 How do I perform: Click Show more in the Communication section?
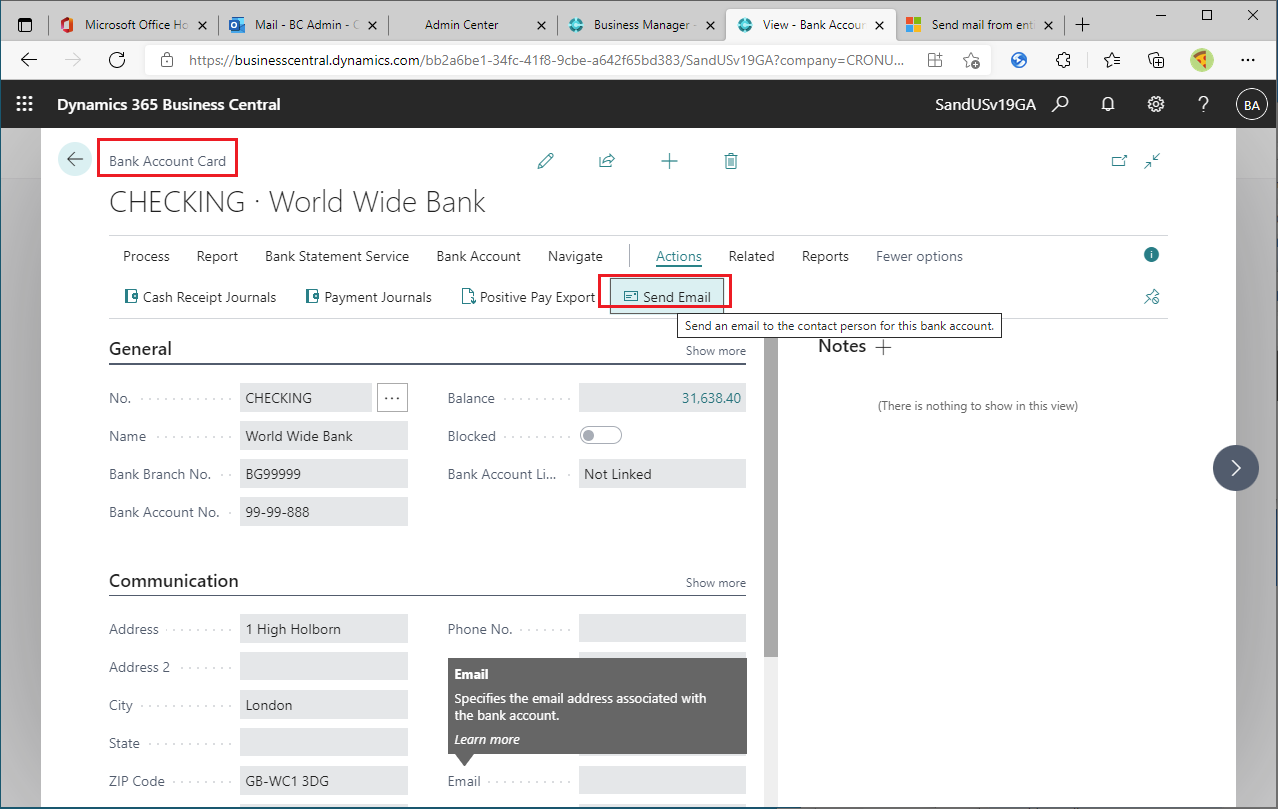[715, 582]
